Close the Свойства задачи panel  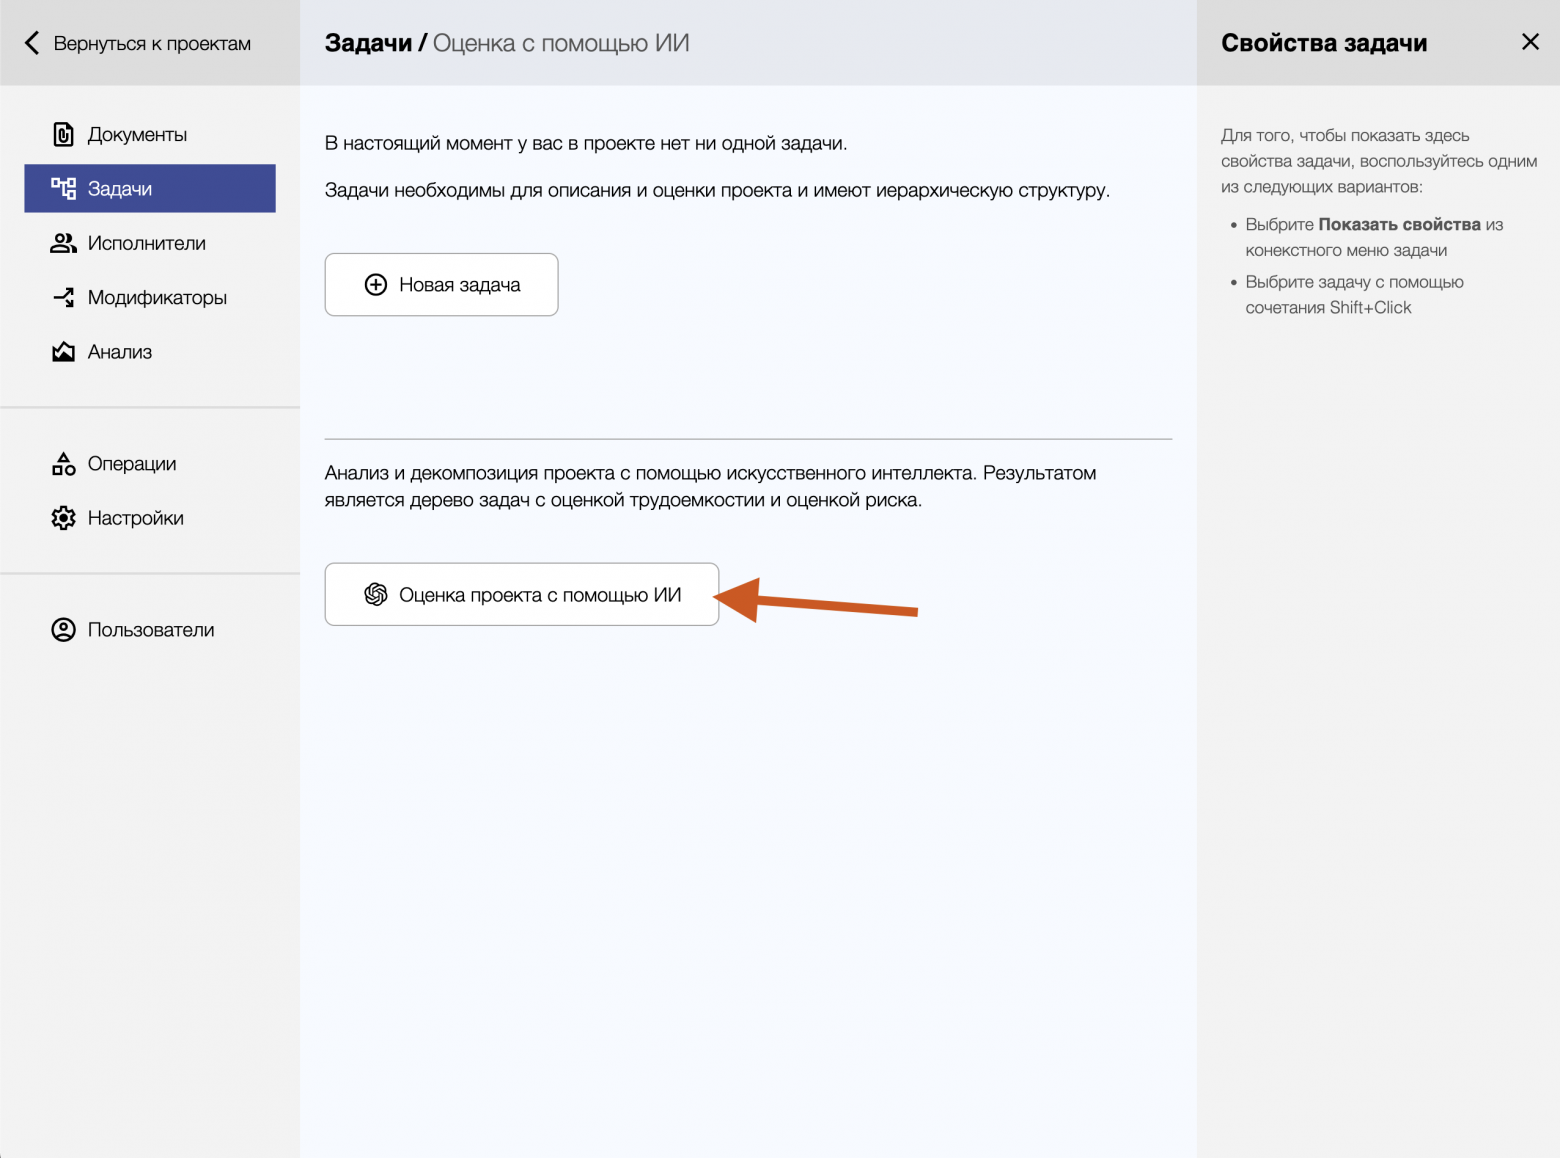[x=1530, y=42]
